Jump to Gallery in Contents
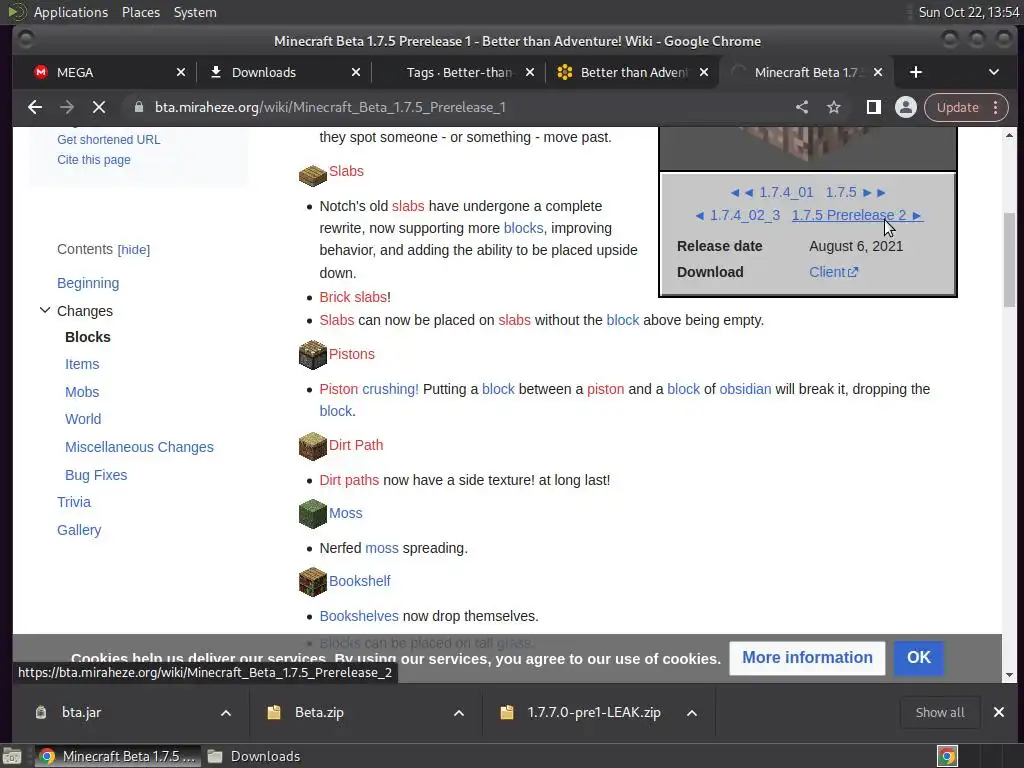The width and height of the screenshot is (1024, 768). pos(79,530)
